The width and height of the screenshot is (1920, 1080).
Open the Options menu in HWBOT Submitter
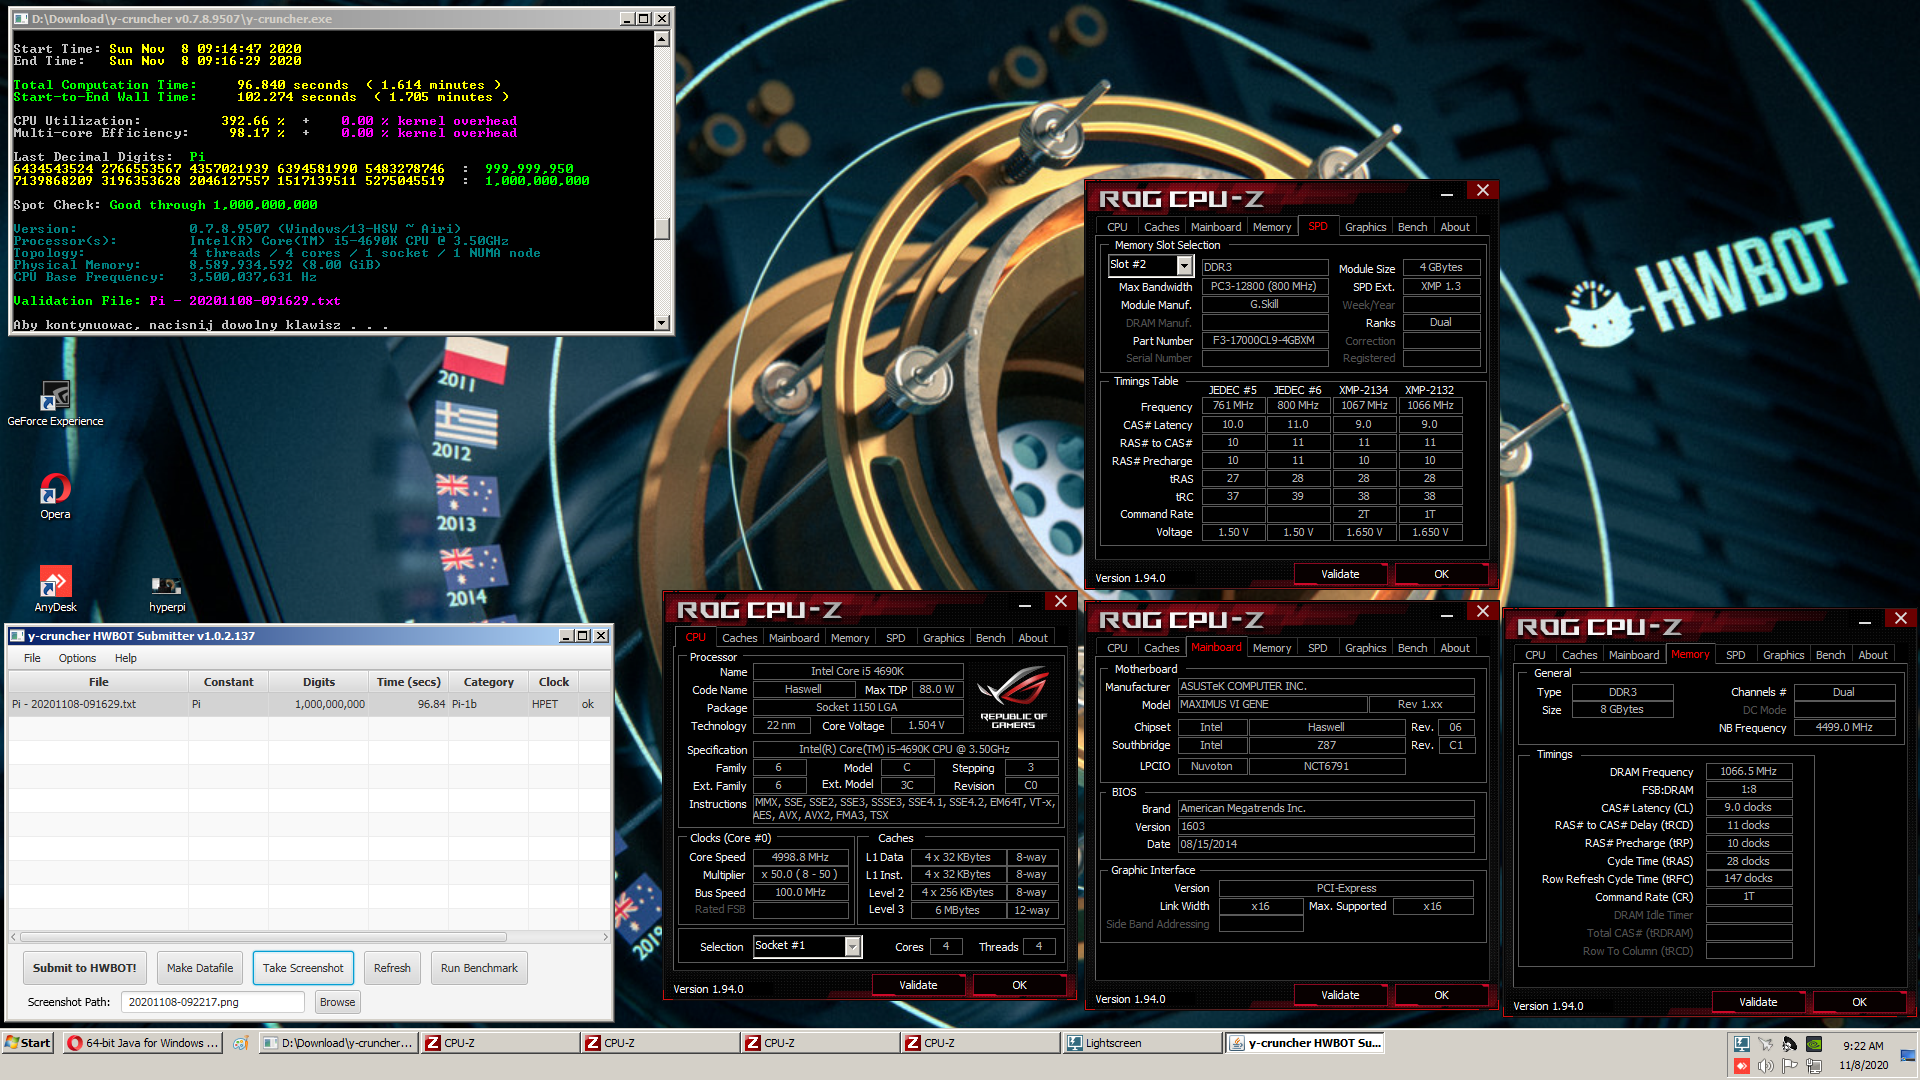click(x=77, y=658)
